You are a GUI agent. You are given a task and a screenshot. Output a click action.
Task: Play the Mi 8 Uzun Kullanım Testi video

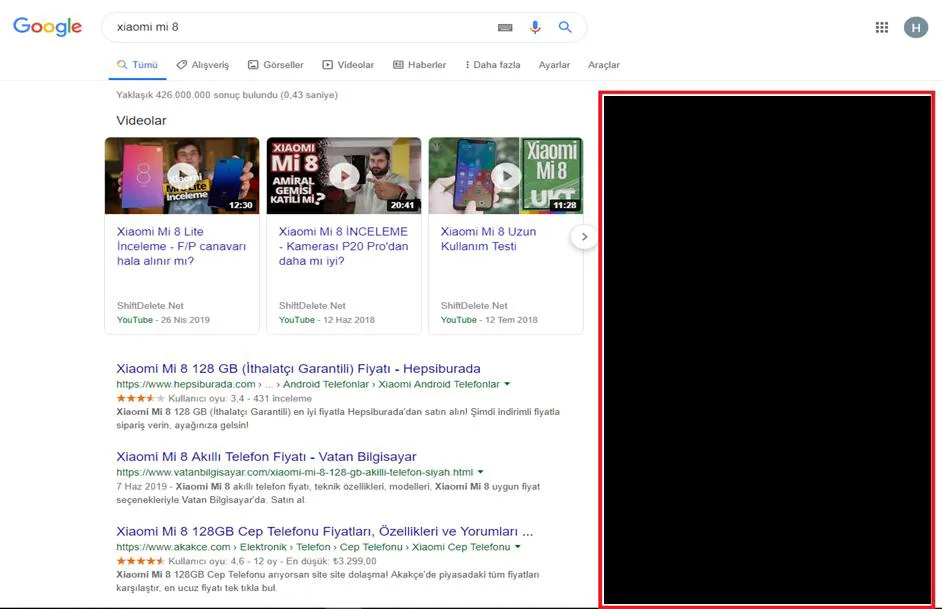click(x=506, y=175)
